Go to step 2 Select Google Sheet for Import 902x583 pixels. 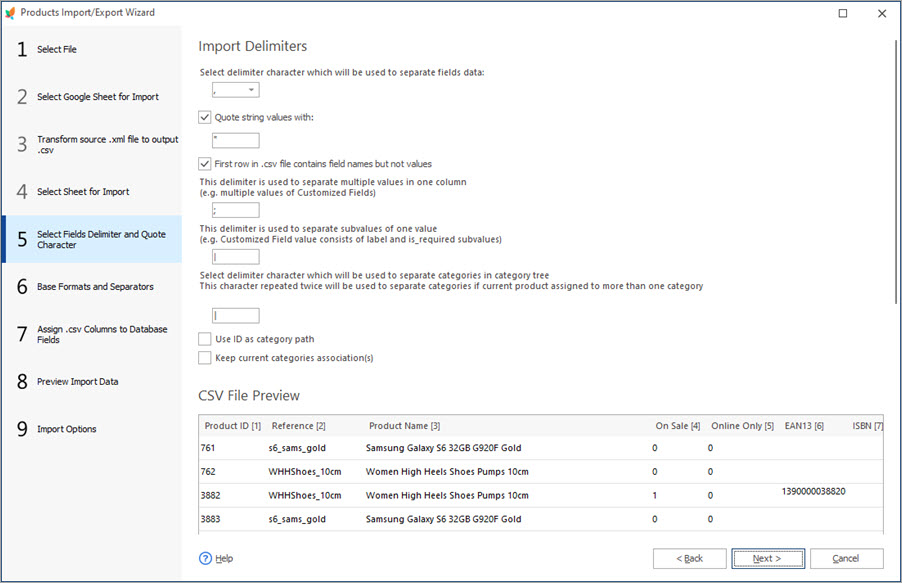(92, 97)
